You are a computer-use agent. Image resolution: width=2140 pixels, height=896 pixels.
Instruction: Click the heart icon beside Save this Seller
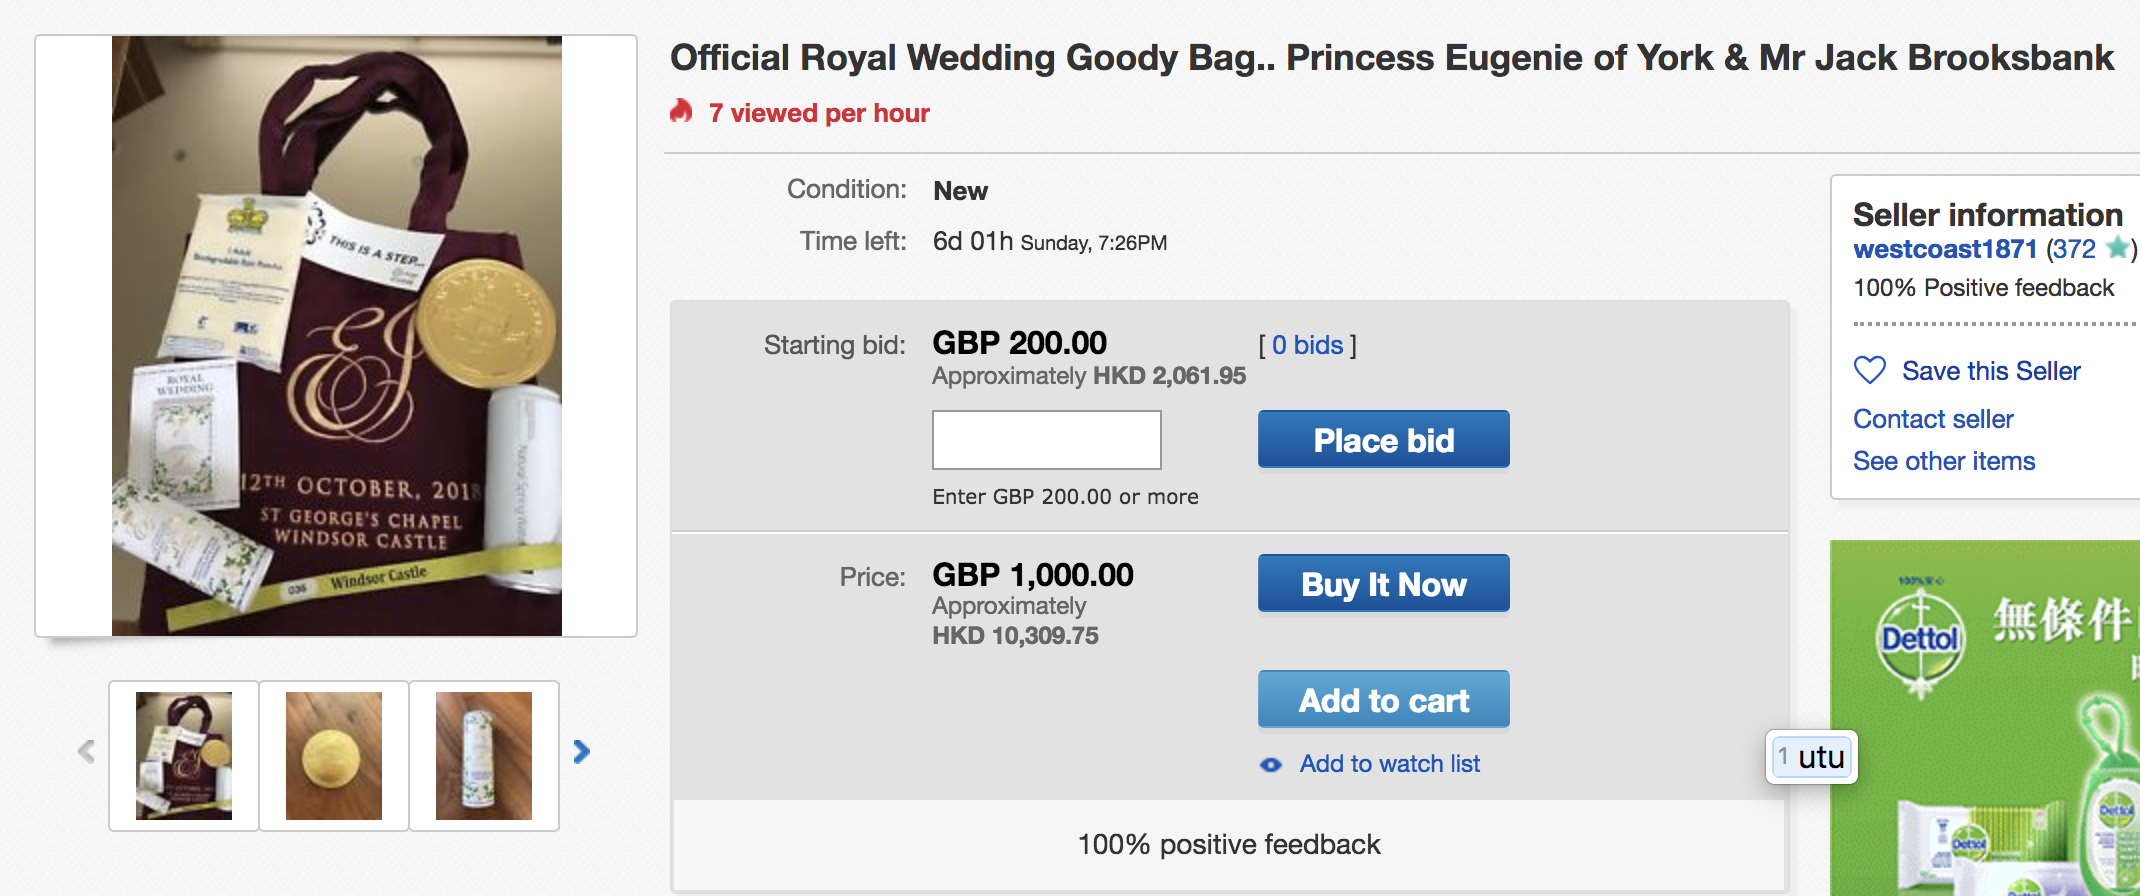pyautogui.click(x=1869, y=371)
